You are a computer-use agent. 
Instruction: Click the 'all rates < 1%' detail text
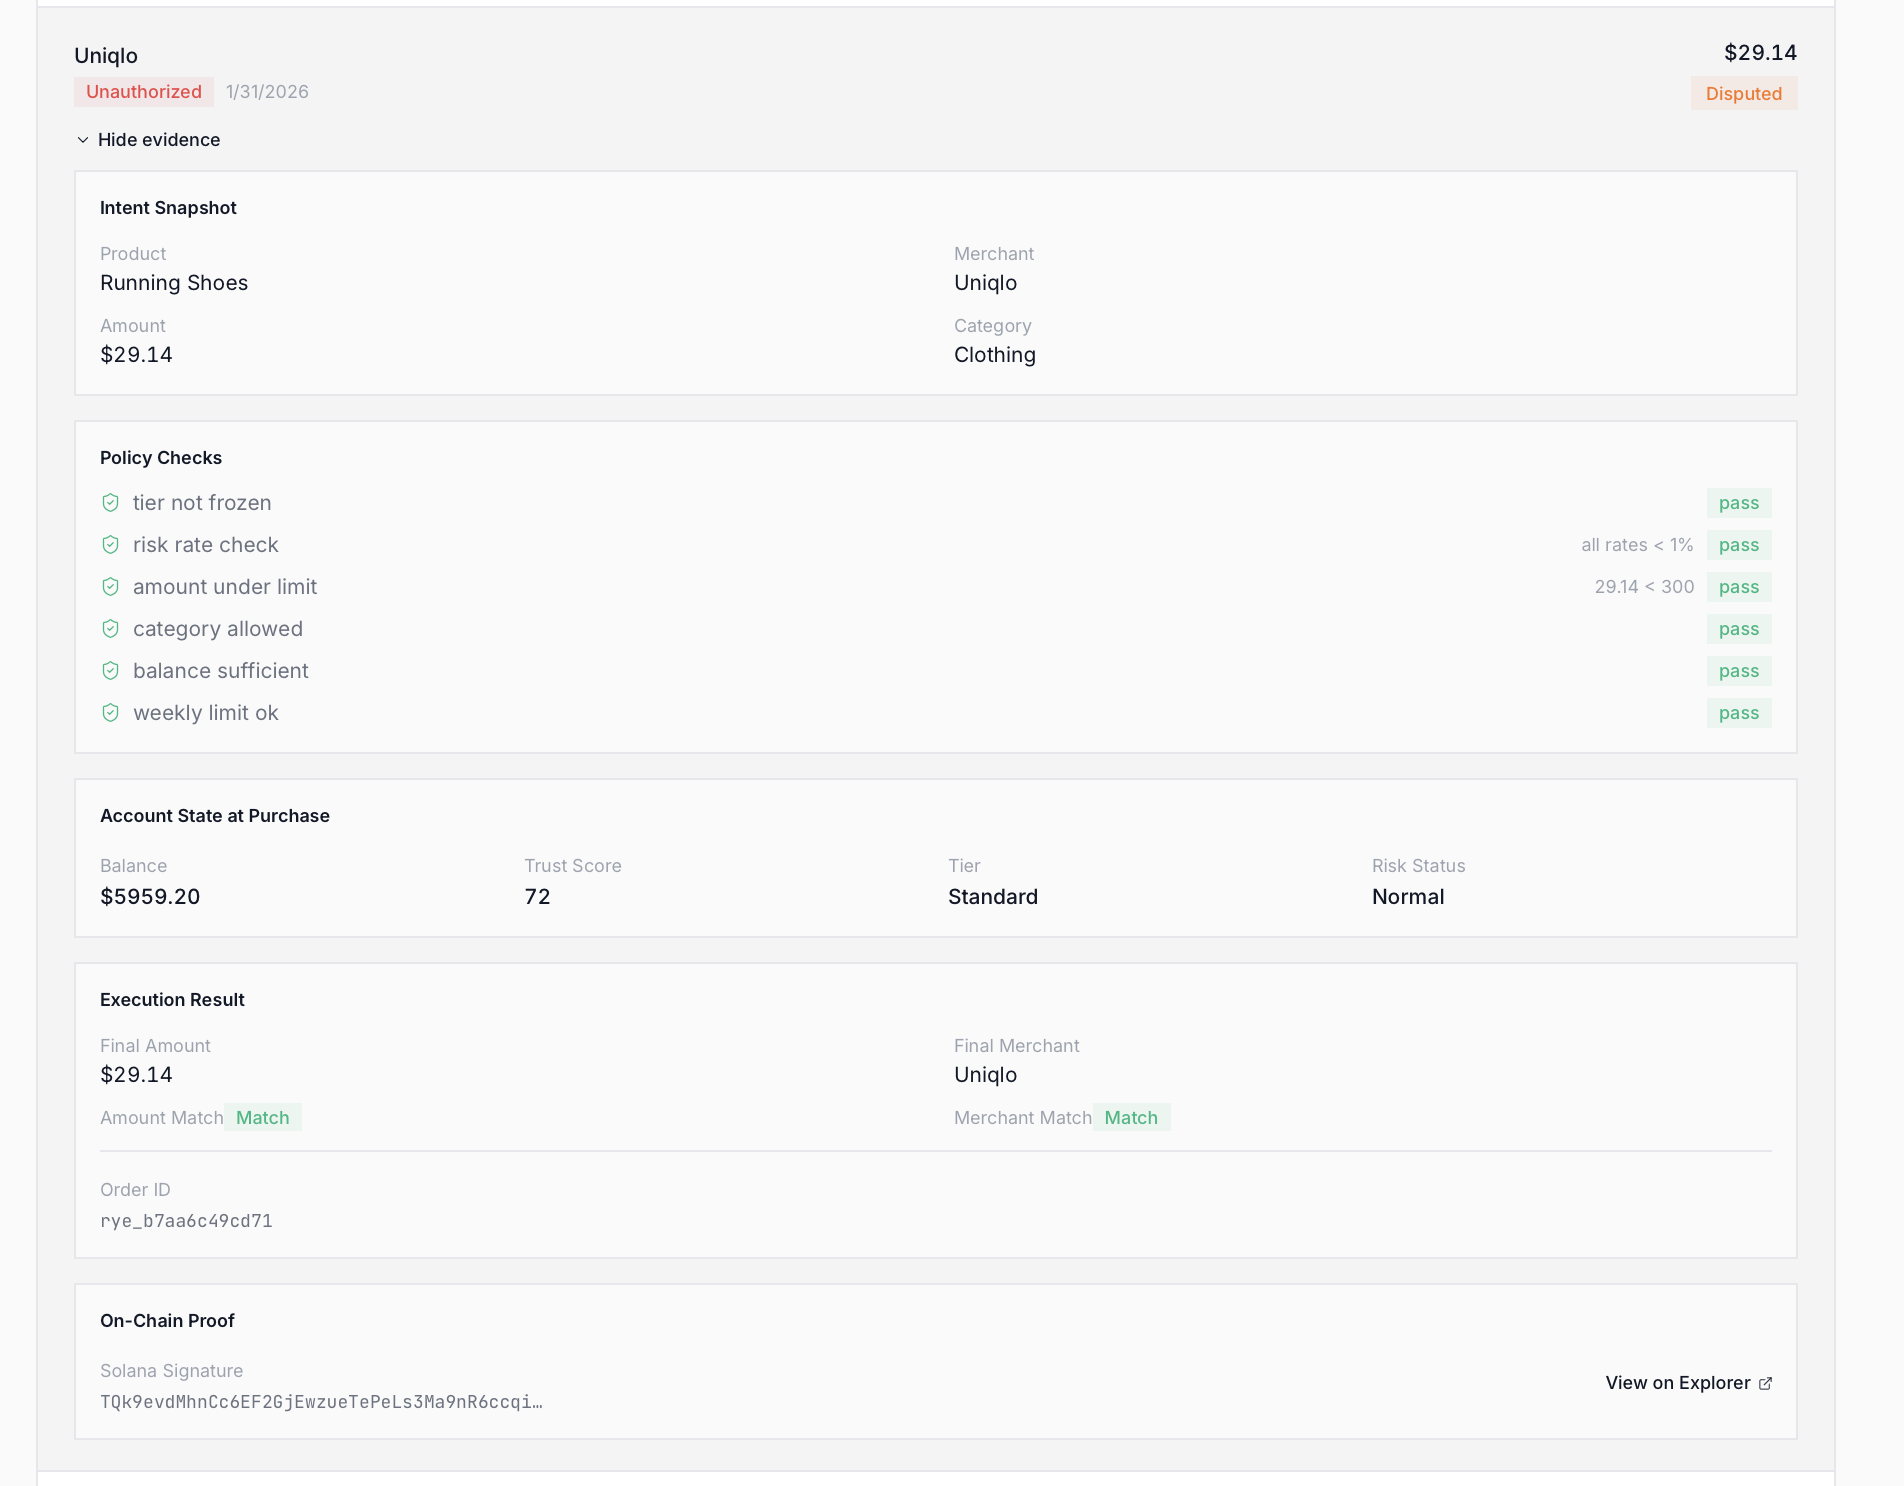(1637, 545)
